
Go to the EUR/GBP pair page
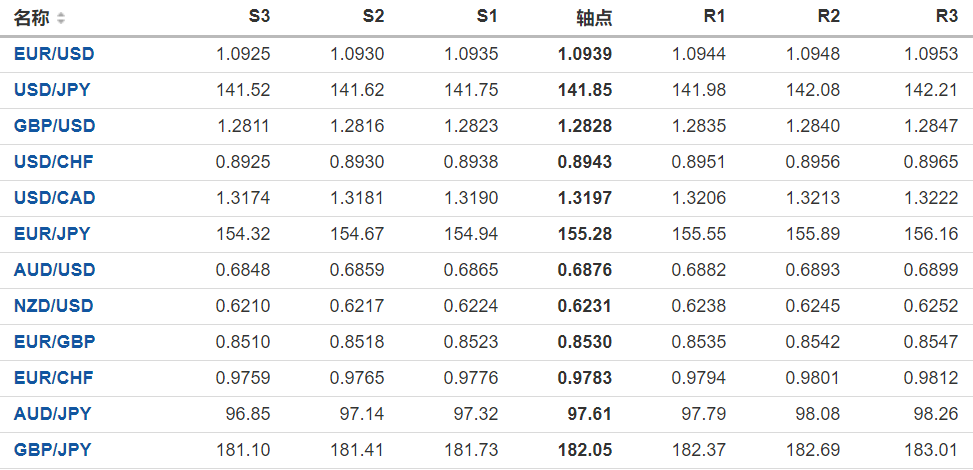pos(54,342)
